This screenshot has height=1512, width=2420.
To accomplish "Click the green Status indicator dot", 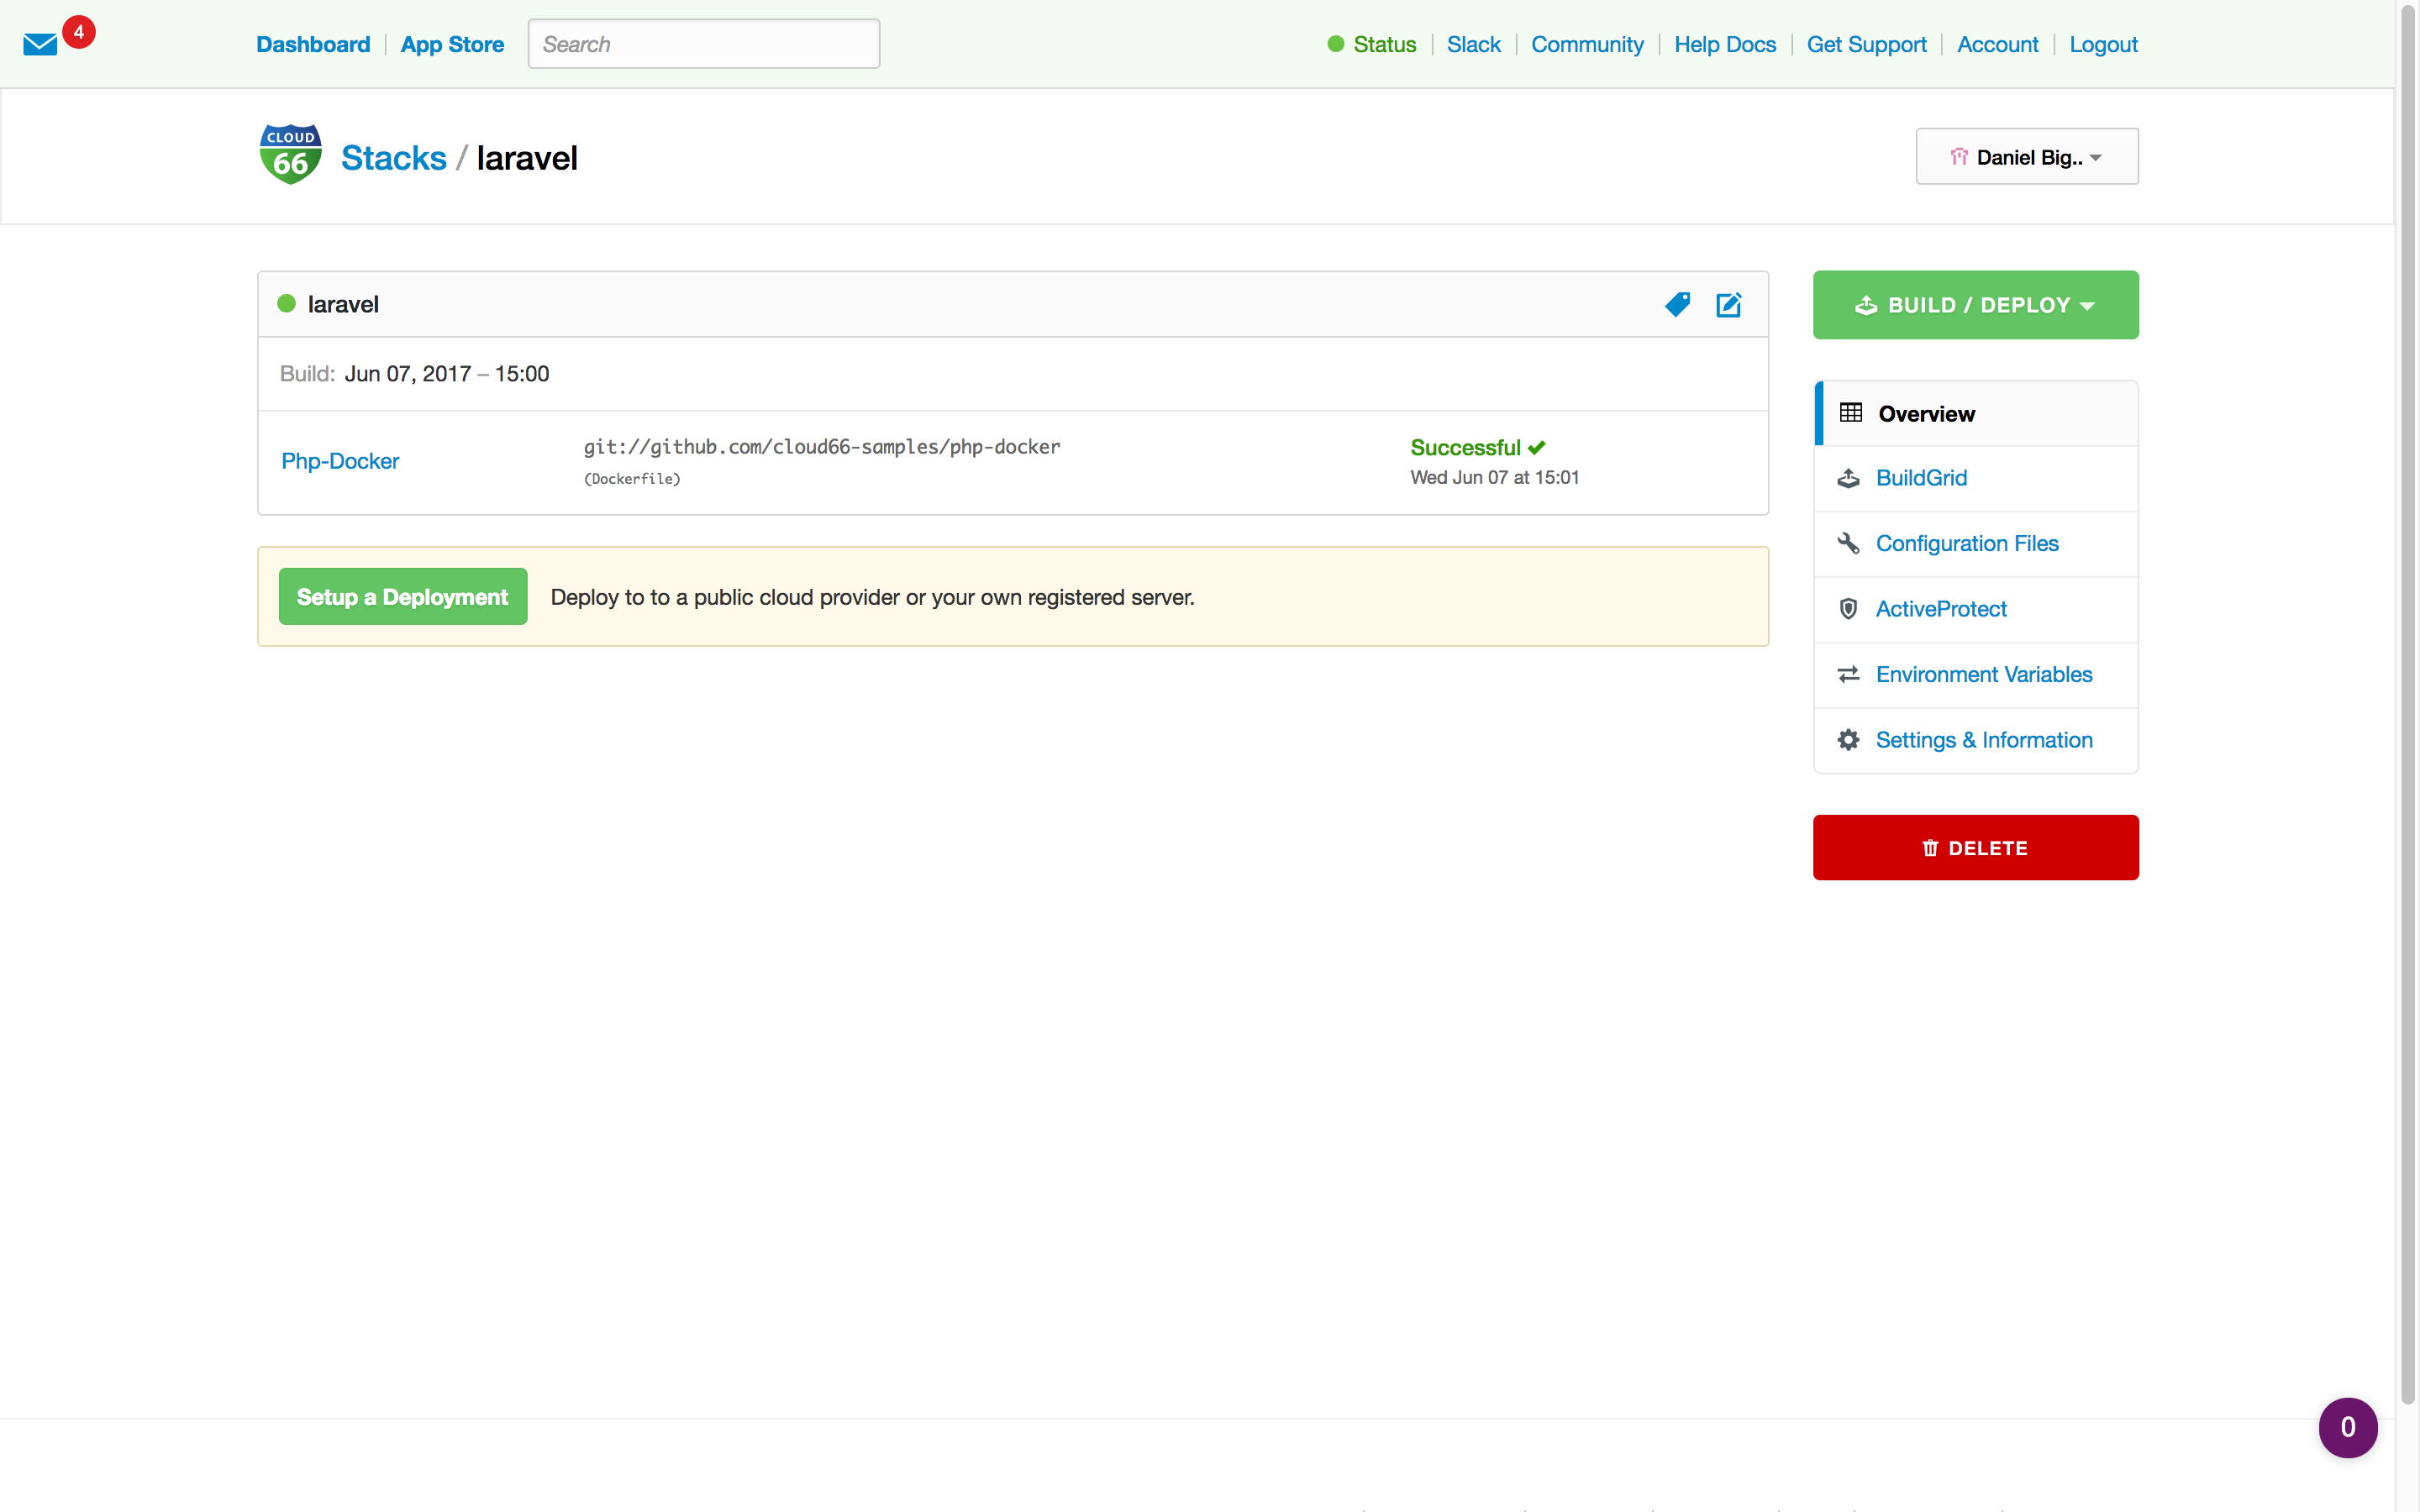I will tap(1336, 44).
